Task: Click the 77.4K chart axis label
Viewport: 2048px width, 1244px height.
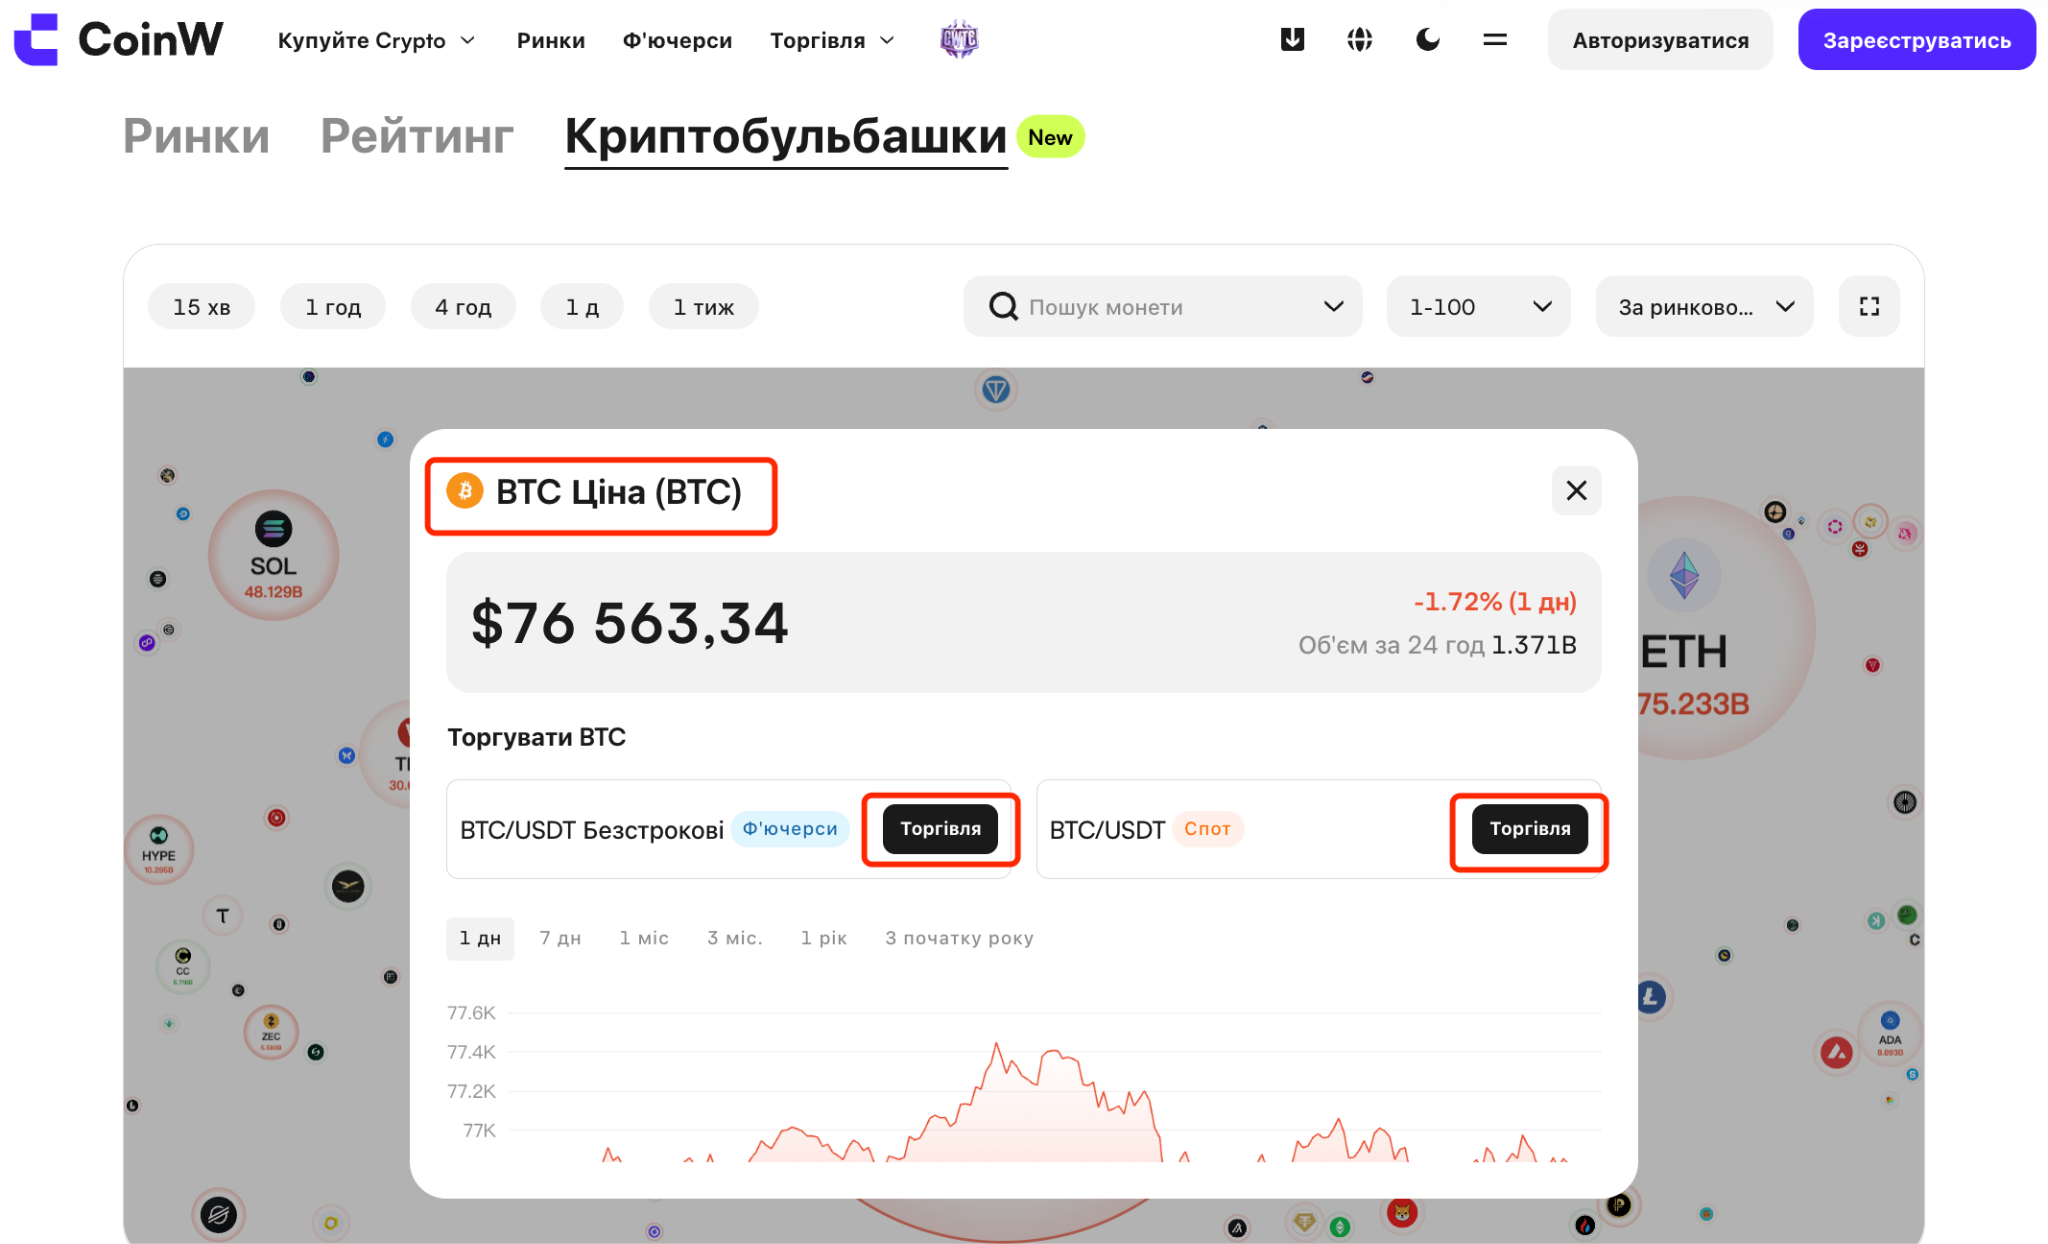Action: click(471, 1052)
